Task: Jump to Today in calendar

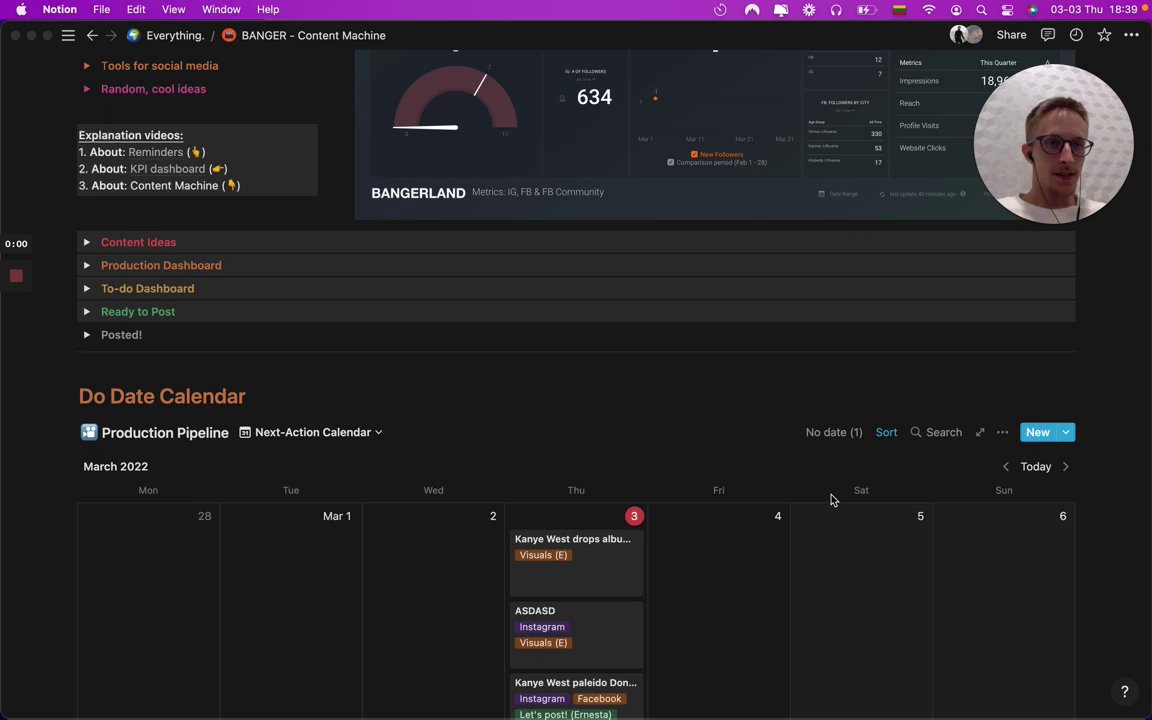Action: [x=1035, y=467]
